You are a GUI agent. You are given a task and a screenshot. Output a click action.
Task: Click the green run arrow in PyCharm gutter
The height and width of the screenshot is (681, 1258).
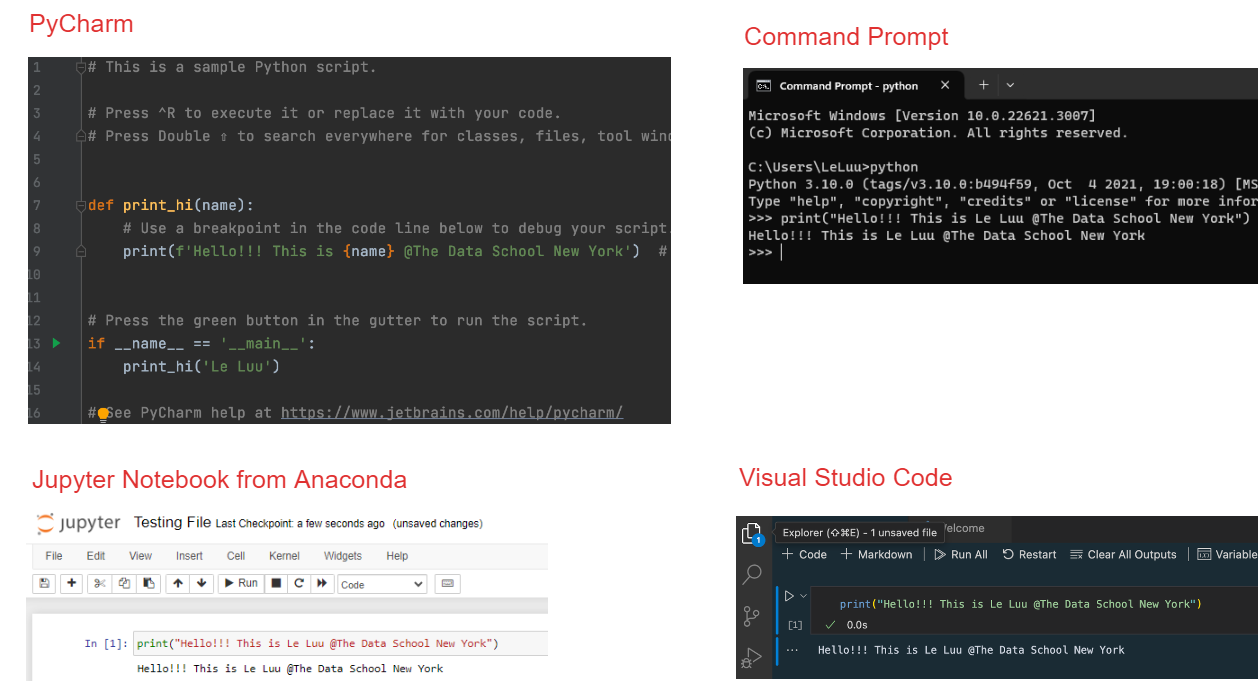click(x=56, y=343)
